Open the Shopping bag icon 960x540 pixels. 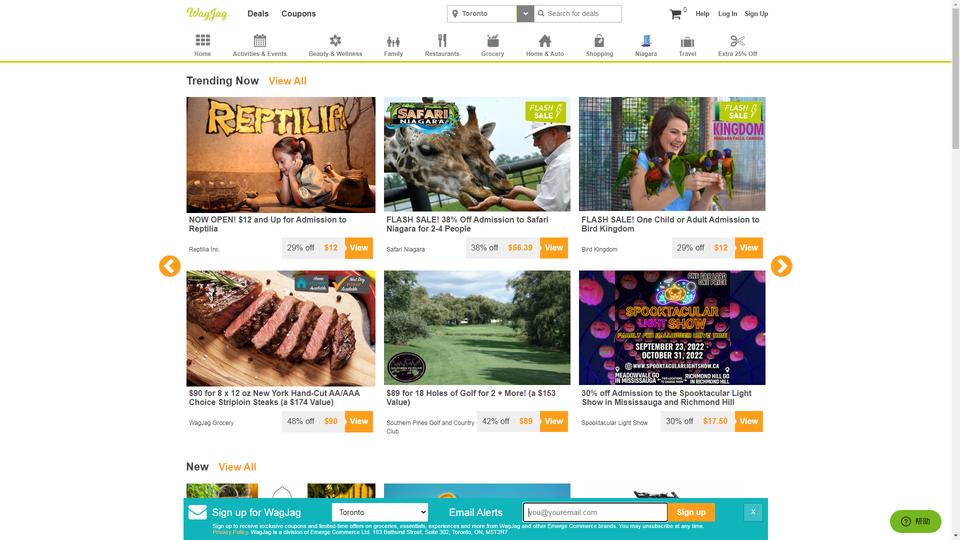click(x=599, y=40)
